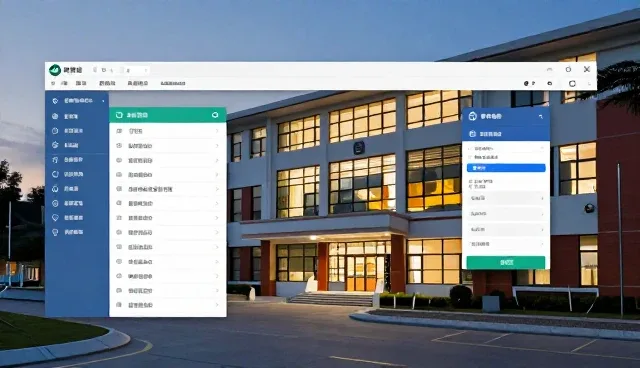
Task: Select the clock icon in the blue sidebar
Action: (x=55, y=131)
